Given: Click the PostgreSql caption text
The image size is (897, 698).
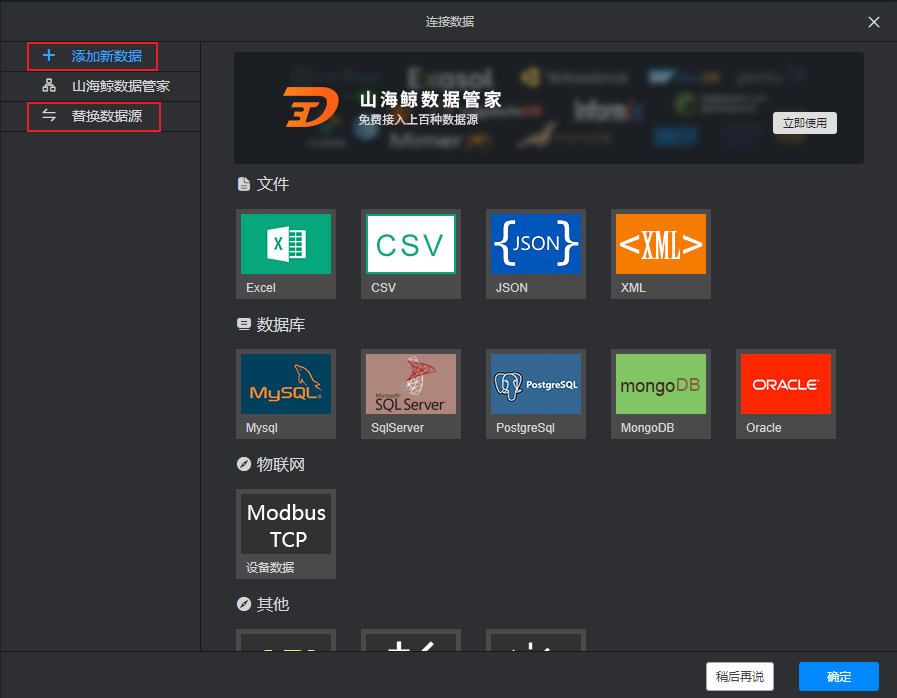Looking at the screenshot, I should pos(525,428).
